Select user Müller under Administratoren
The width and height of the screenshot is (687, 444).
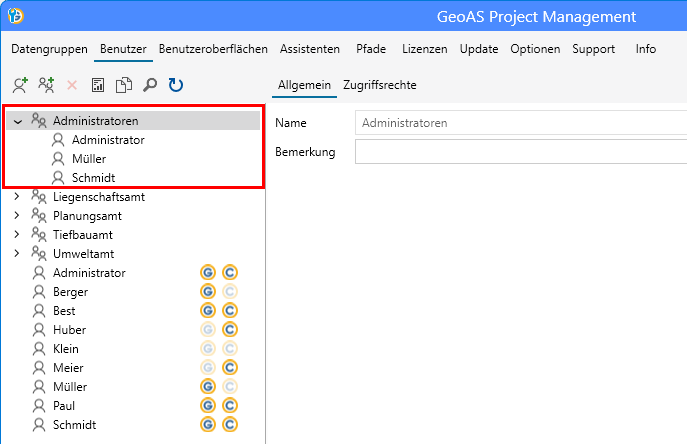tap(88, 159)
